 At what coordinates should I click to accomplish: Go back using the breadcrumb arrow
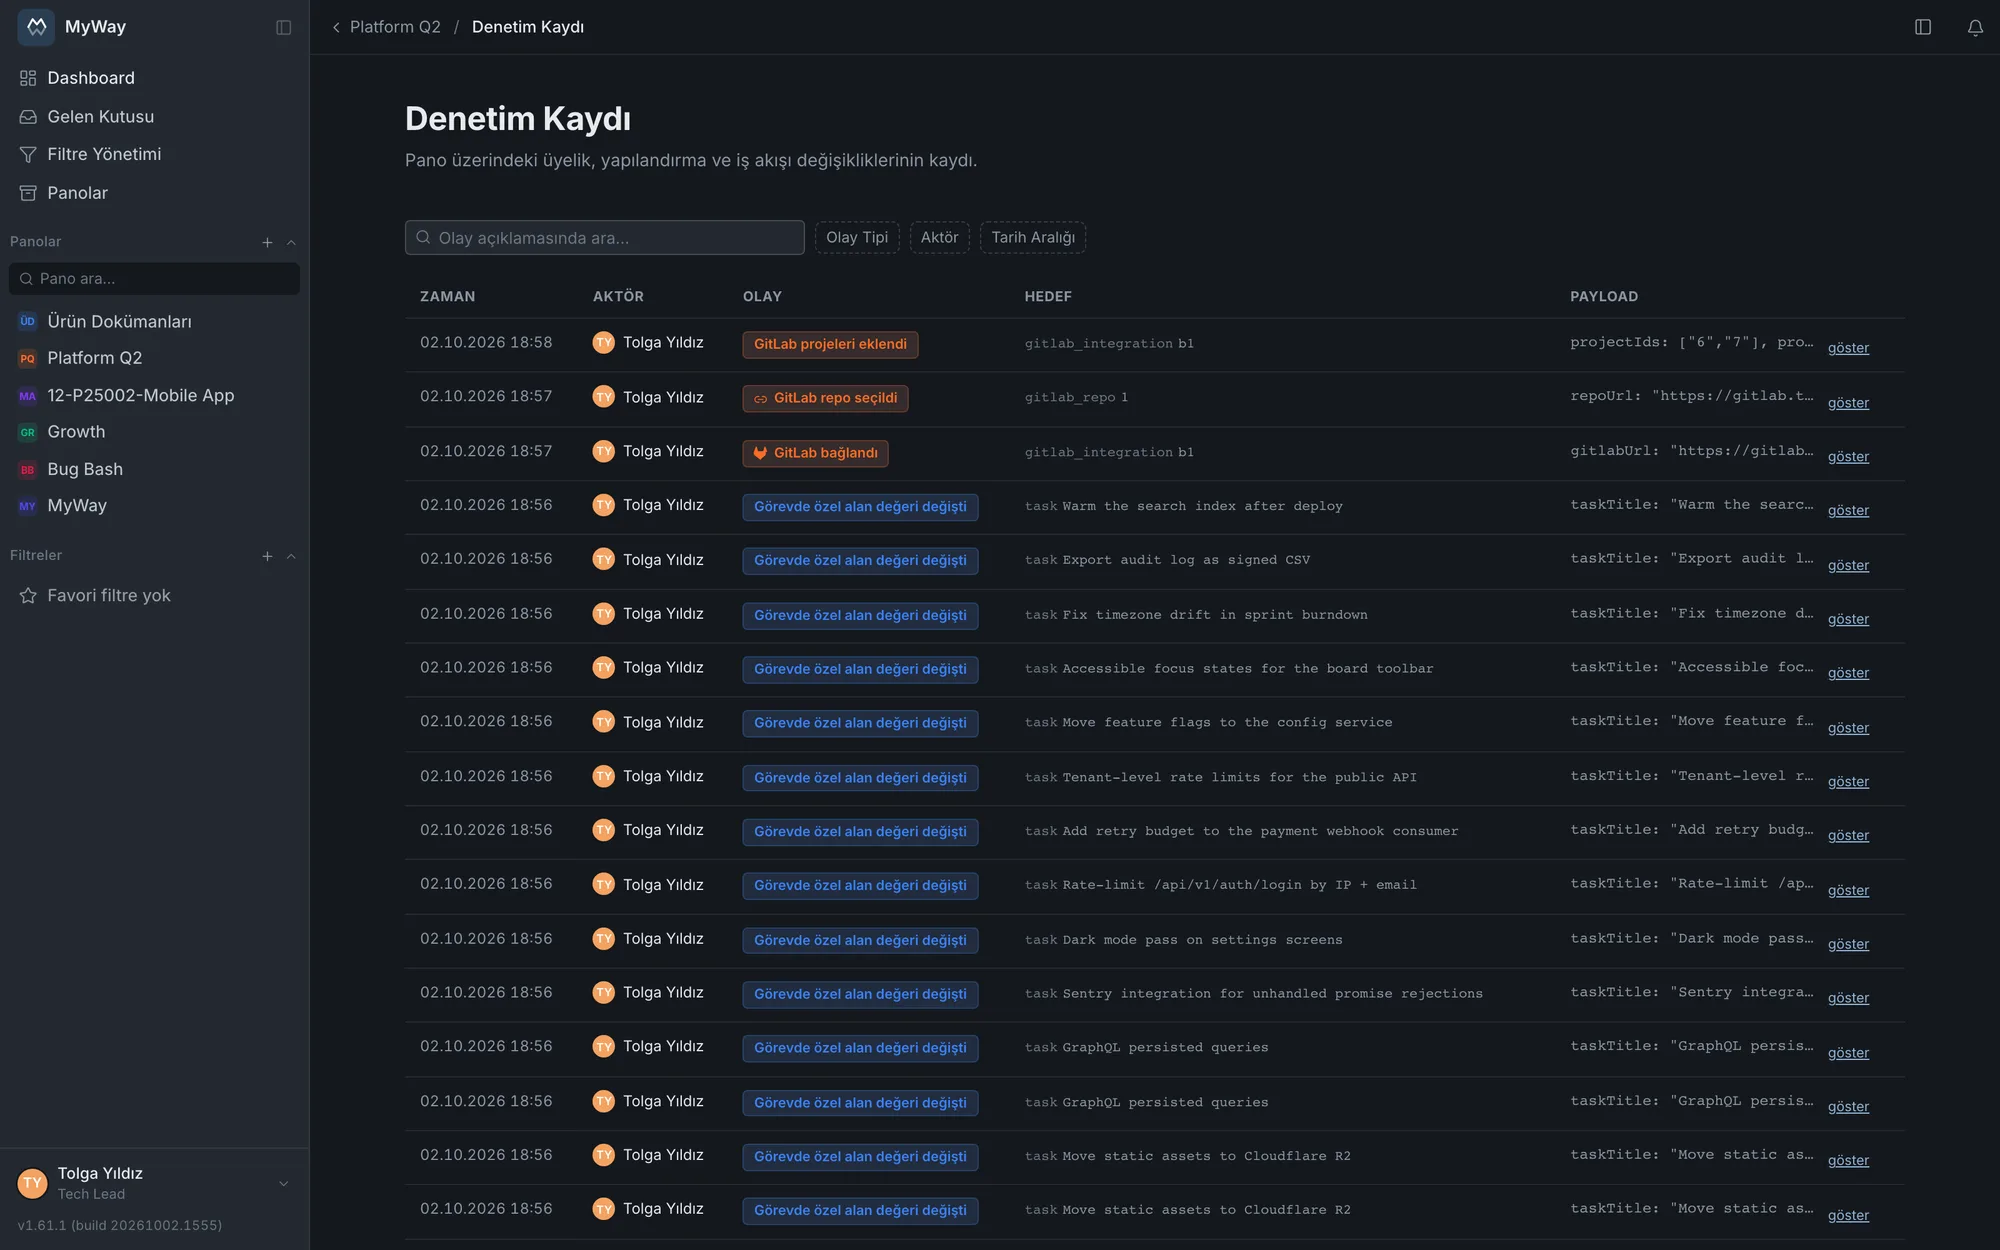336,27
